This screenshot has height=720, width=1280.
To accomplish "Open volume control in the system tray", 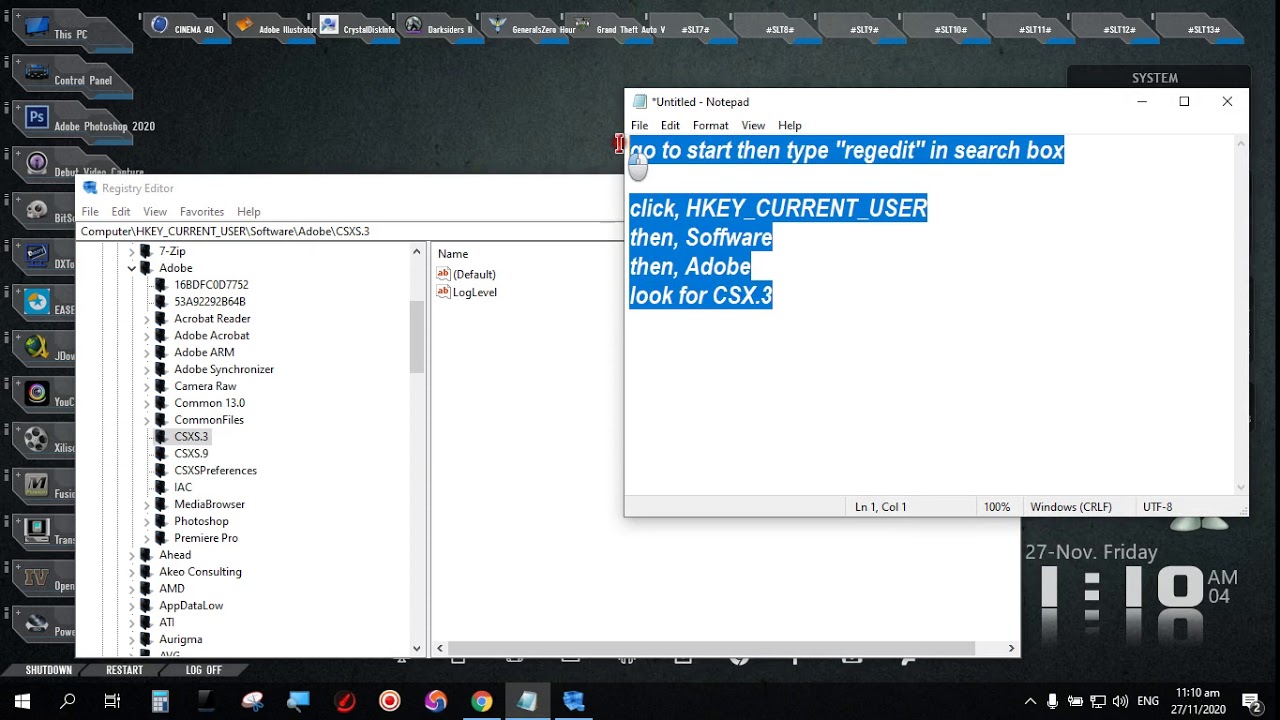I will click(1120, 701).
